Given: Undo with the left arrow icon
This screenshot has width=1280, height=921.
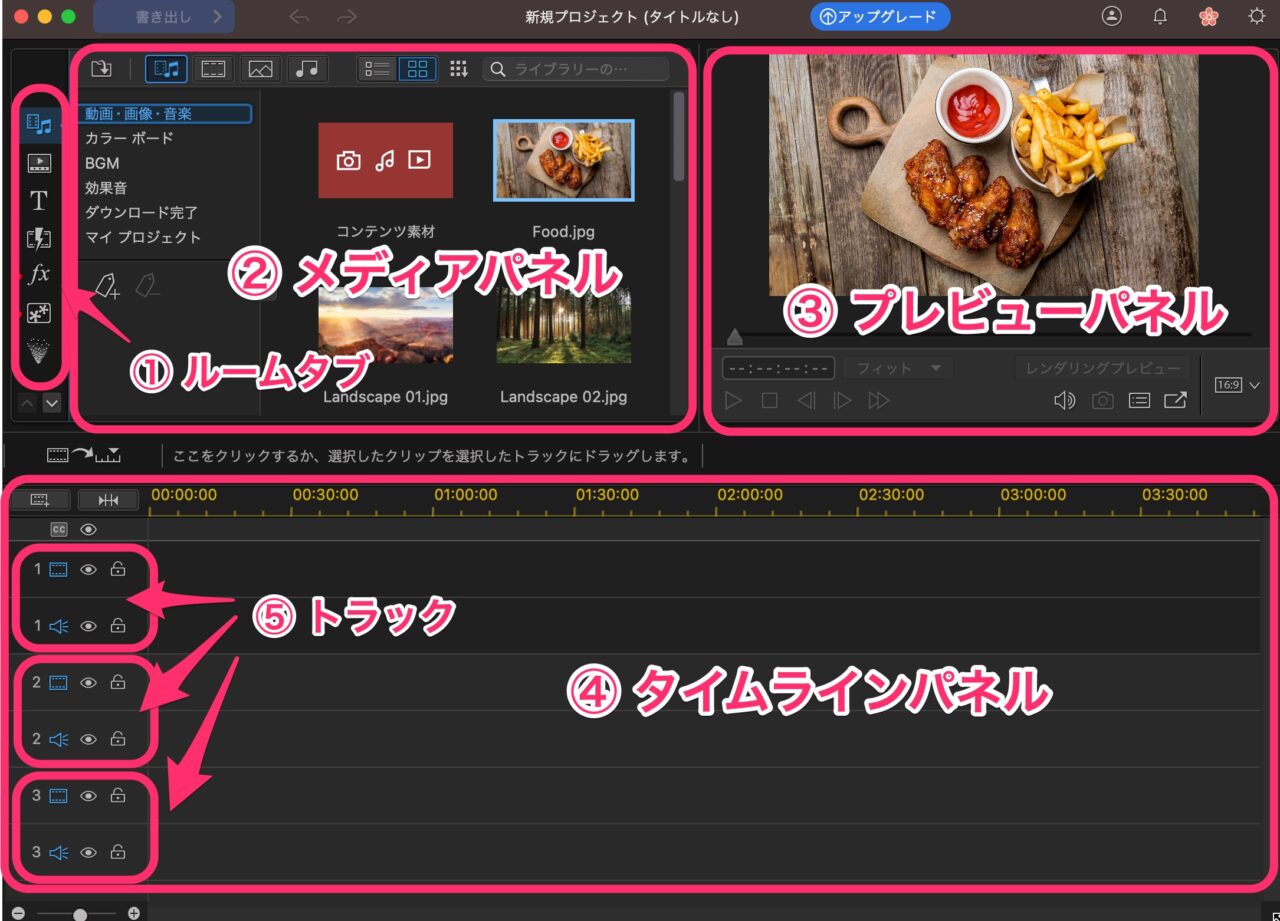Looking at the screenshot, I should pos(298,17).
